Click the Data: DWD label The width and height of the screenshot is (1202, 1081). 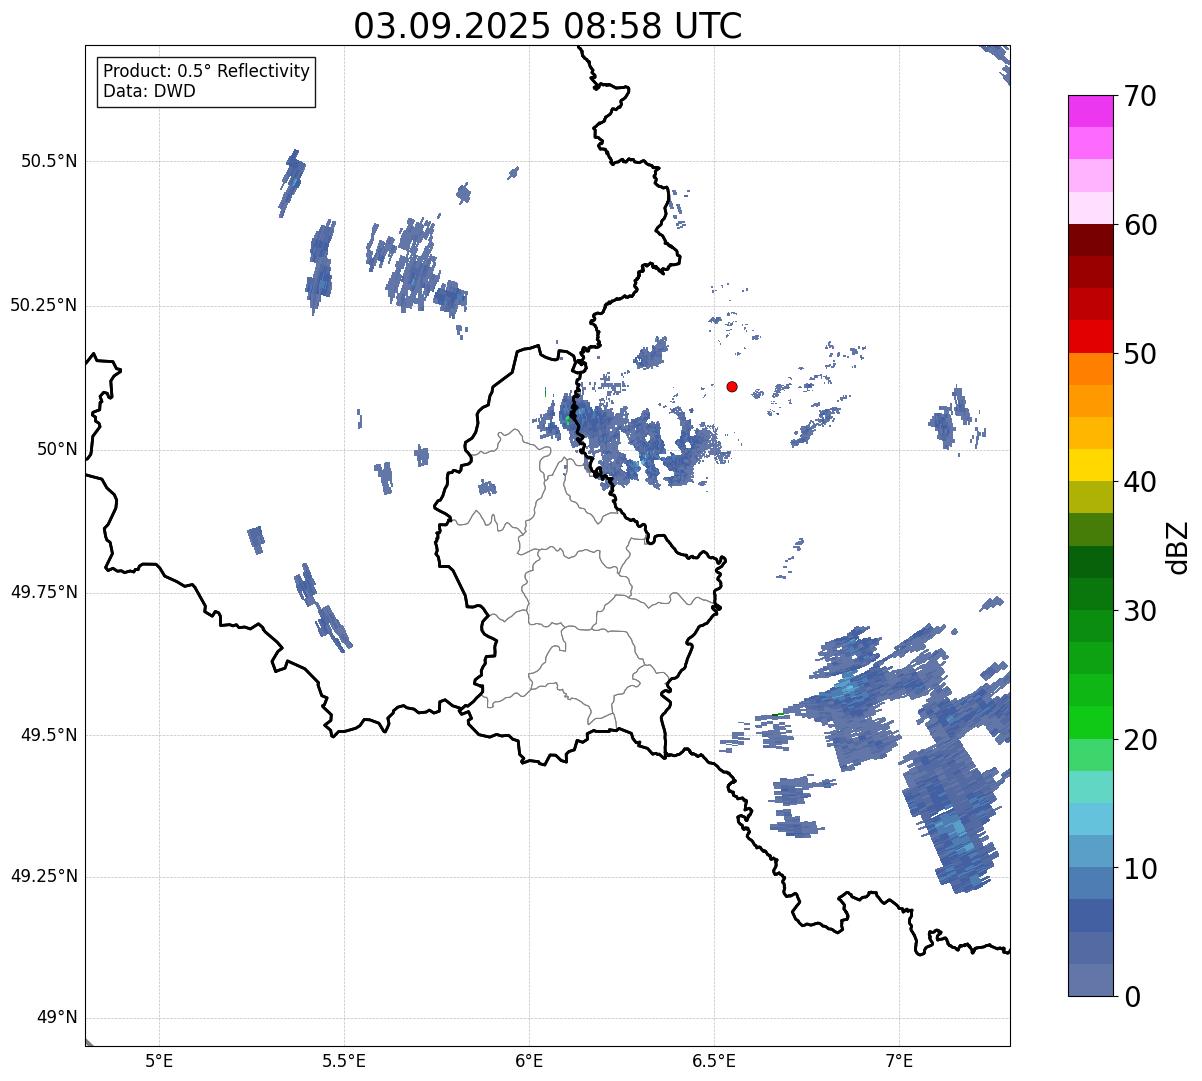pyautogui.click(x=149, y=91)
